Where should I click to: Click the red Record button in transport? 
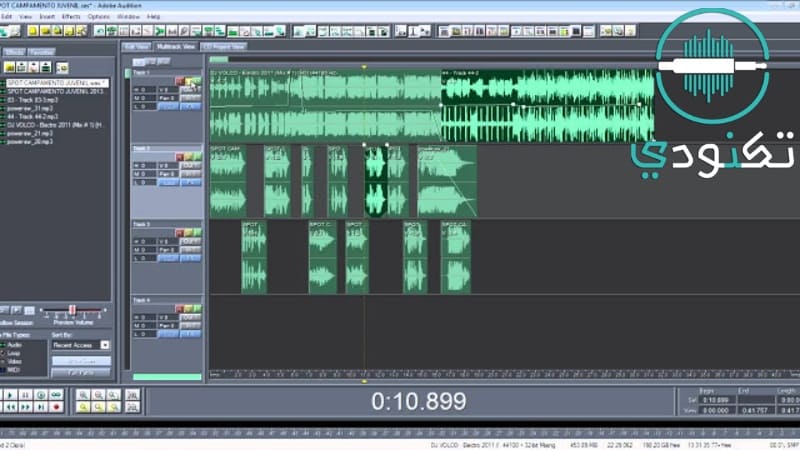(x=56, y=407)
